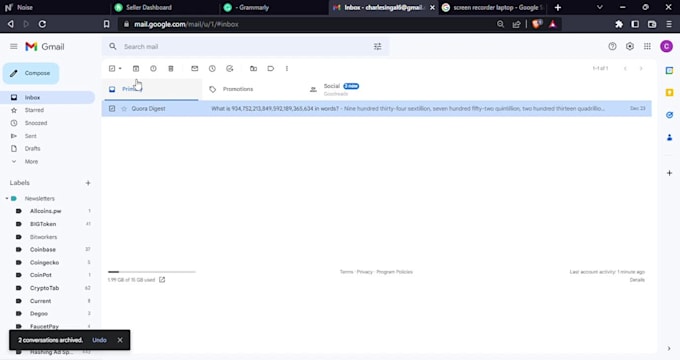Viewport: 680px width, 360px height.
Task: Reload the page with refresh icon
Action: coord(42,24)
